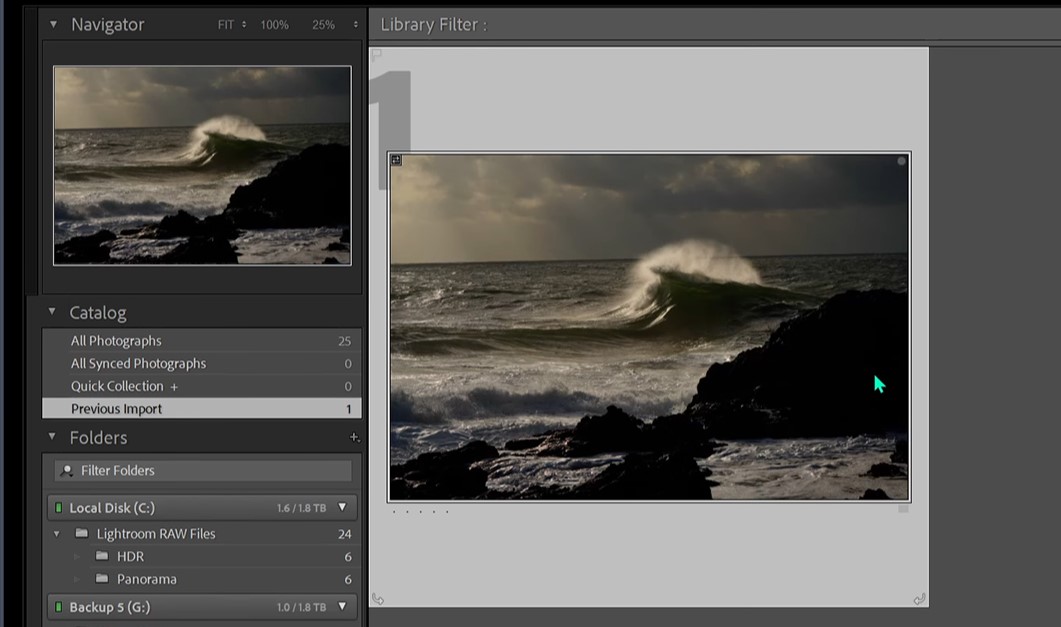Toggle Quick Collection circle marker on photo
This screenshot has width=1061, height=627.
(901, 161)
